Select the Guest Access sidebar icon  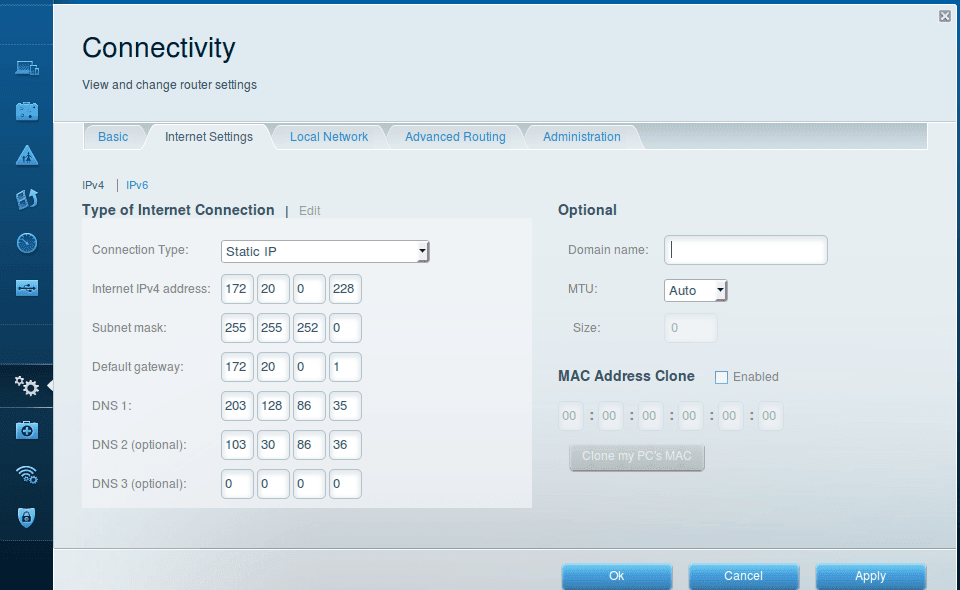pos(27,110)
